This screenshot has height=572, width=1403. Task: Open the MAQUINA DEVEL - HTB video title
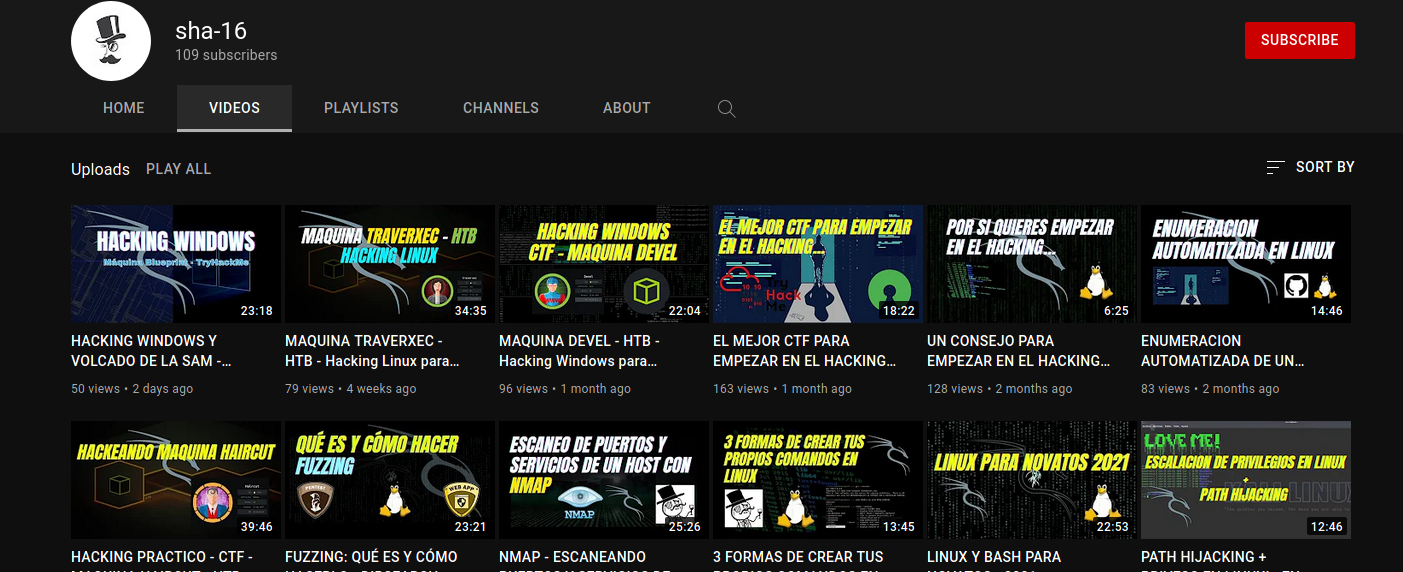click(579, 351)
